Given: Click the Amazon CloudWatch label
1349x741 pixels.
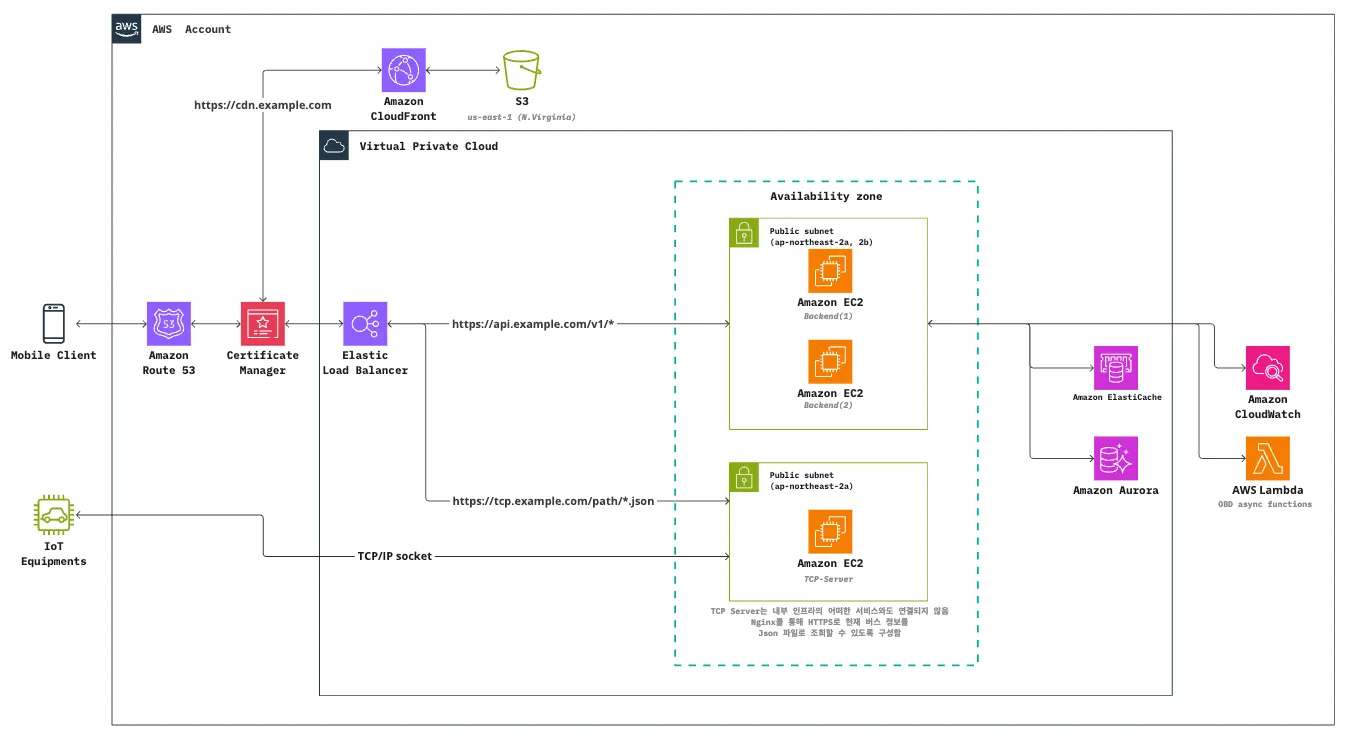Looking at the screenshot, I should [1267, 406].
